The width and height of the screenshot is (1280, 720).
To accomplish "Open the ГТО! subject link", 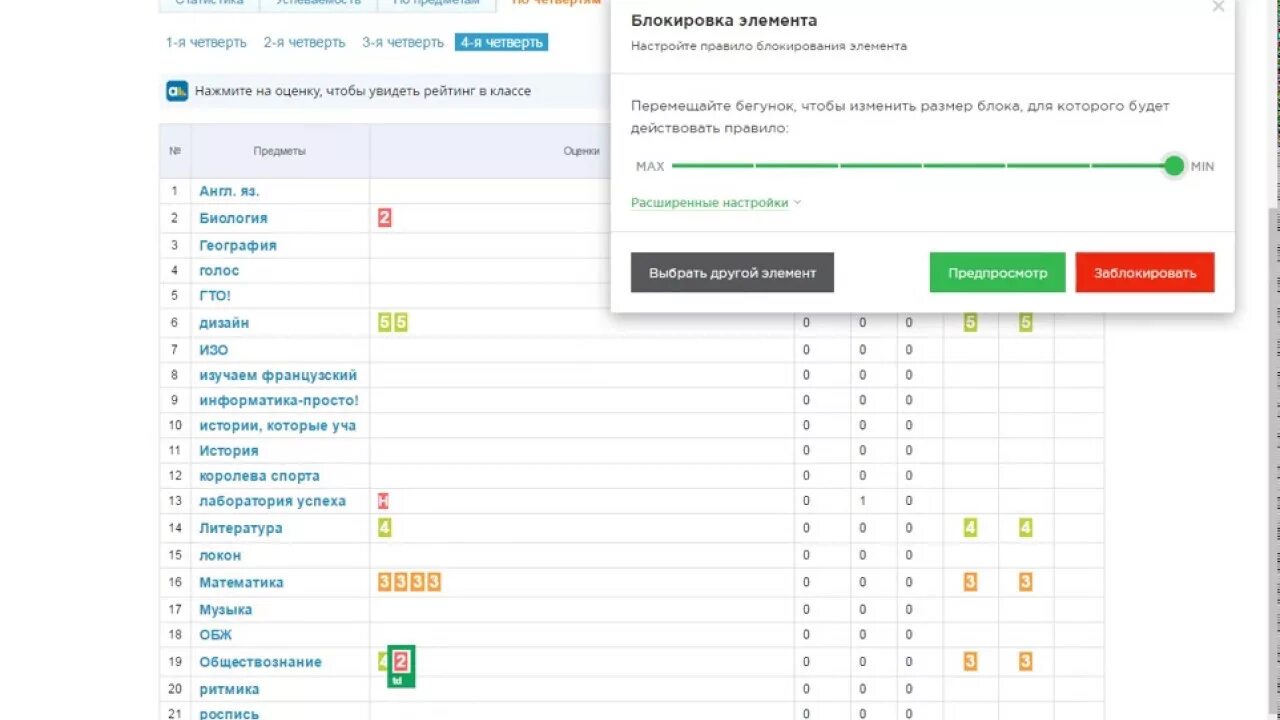I will (x=215, y=296).
